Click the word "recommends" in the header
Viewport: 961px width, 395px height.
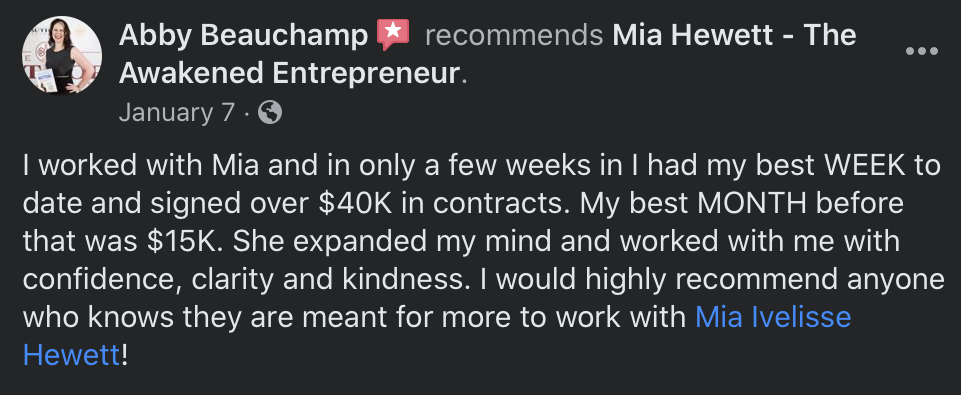coord(514,35)
